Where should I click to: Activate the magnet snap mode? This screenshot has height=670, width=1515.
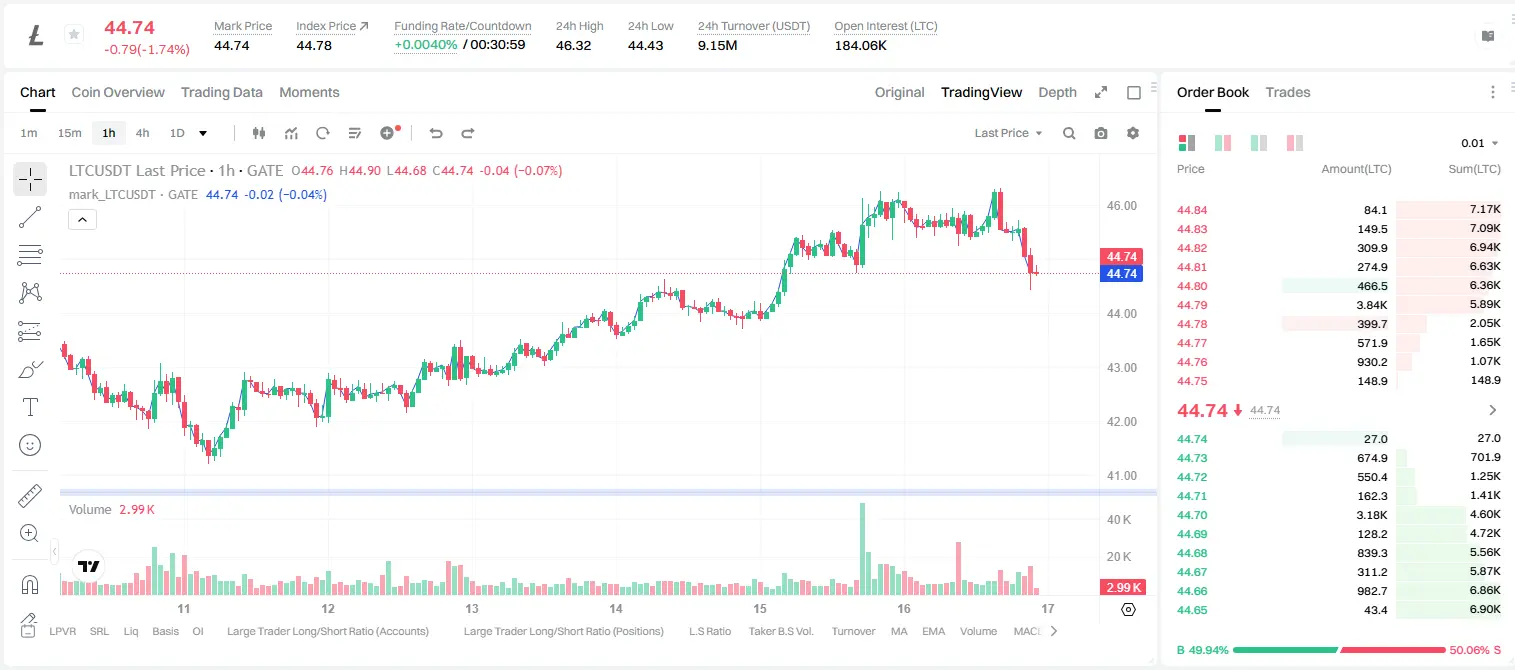(30, 585)
